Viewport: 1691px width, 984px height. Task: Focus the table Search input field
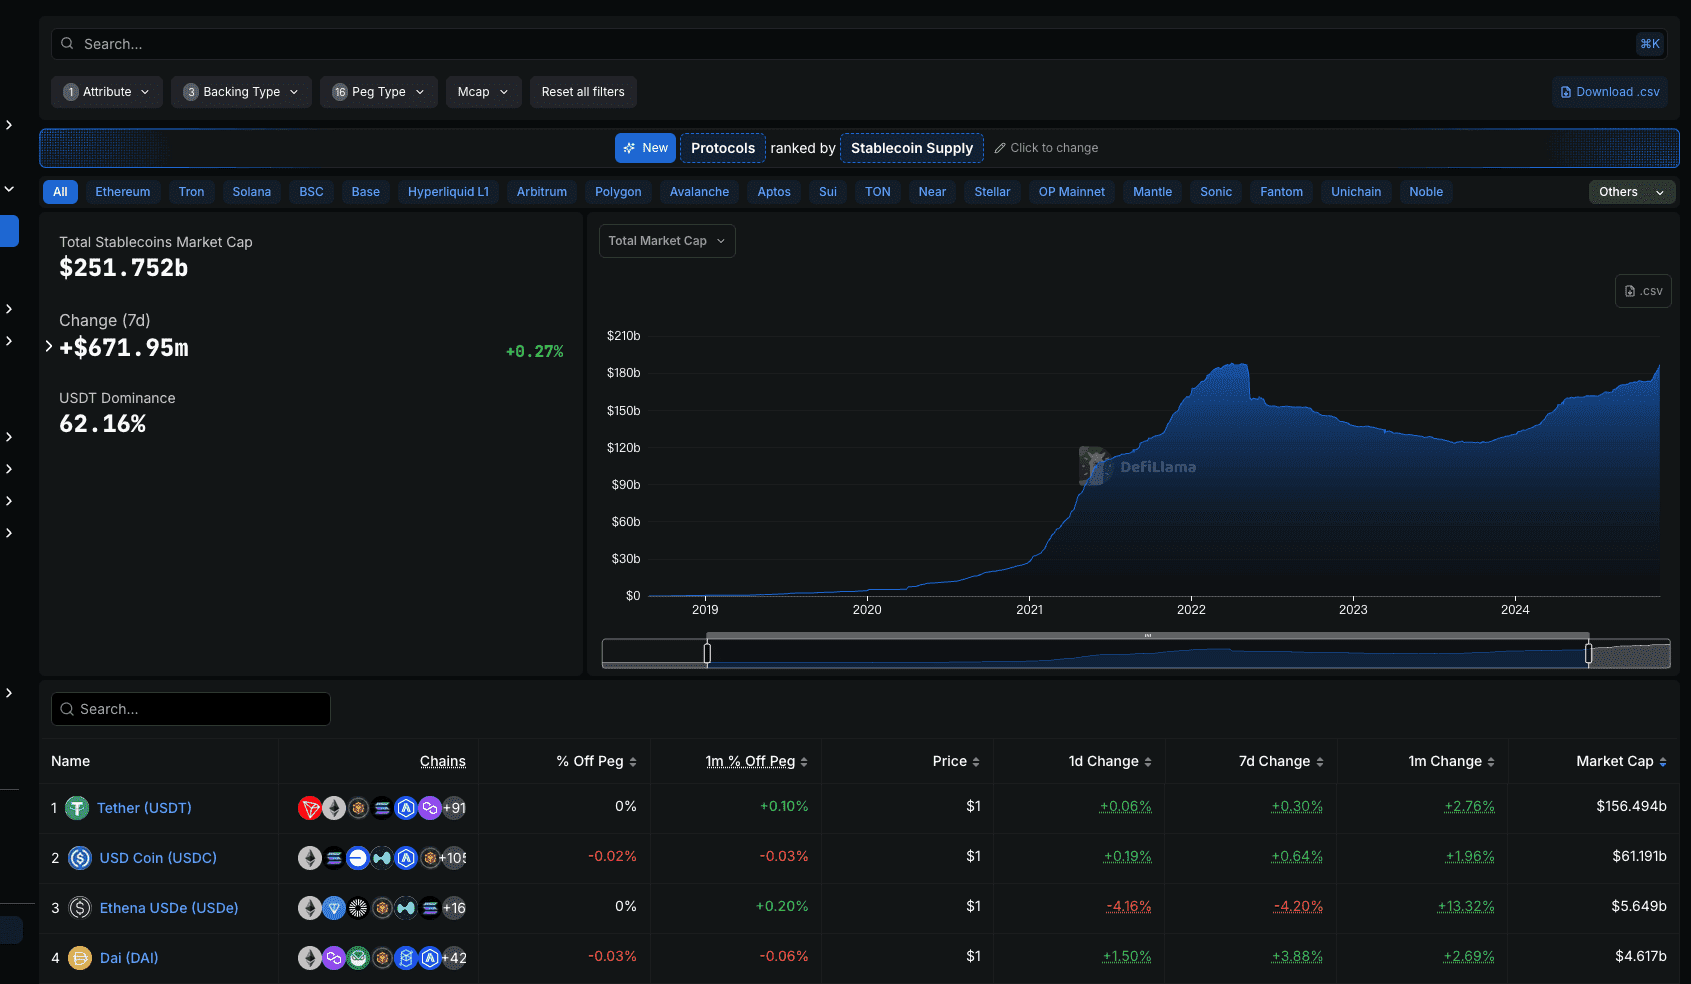[191, 709]
